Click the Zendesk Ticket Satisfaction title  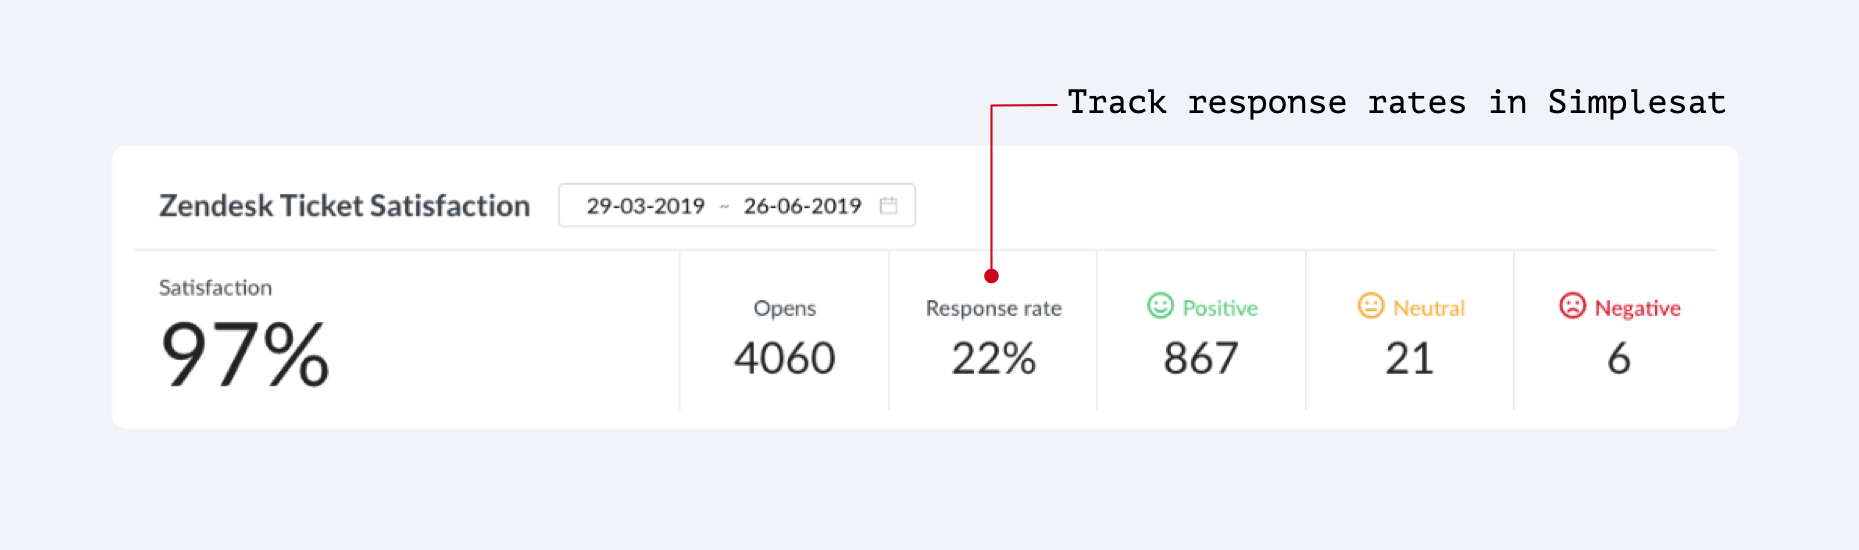(344, 206)
